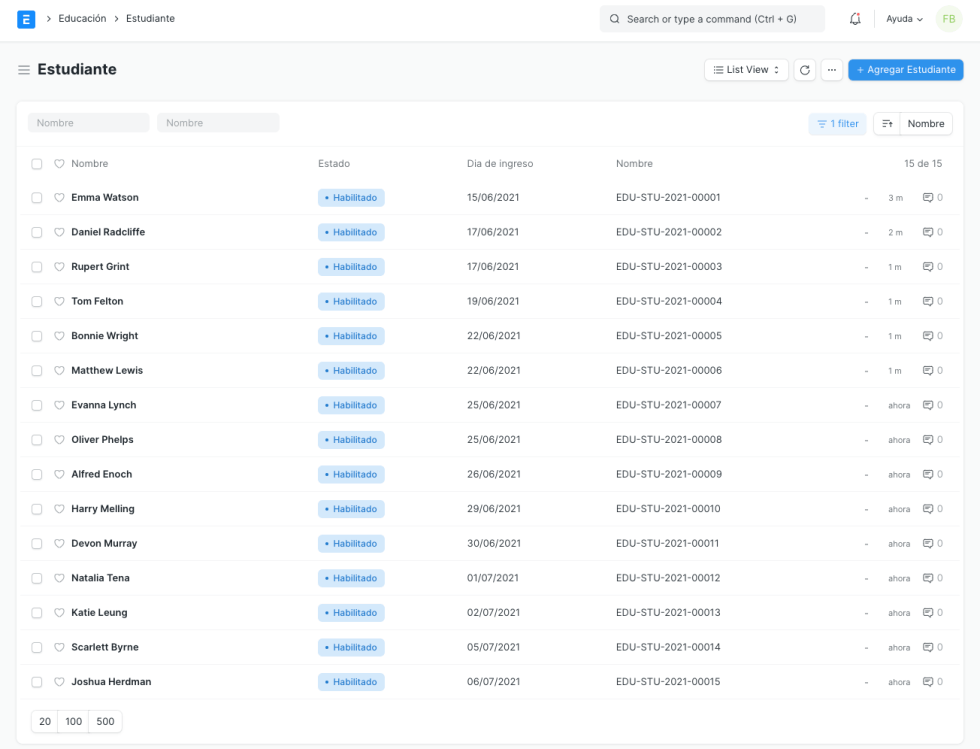Open comments icon for Natalia Tena

coord(928,578)
